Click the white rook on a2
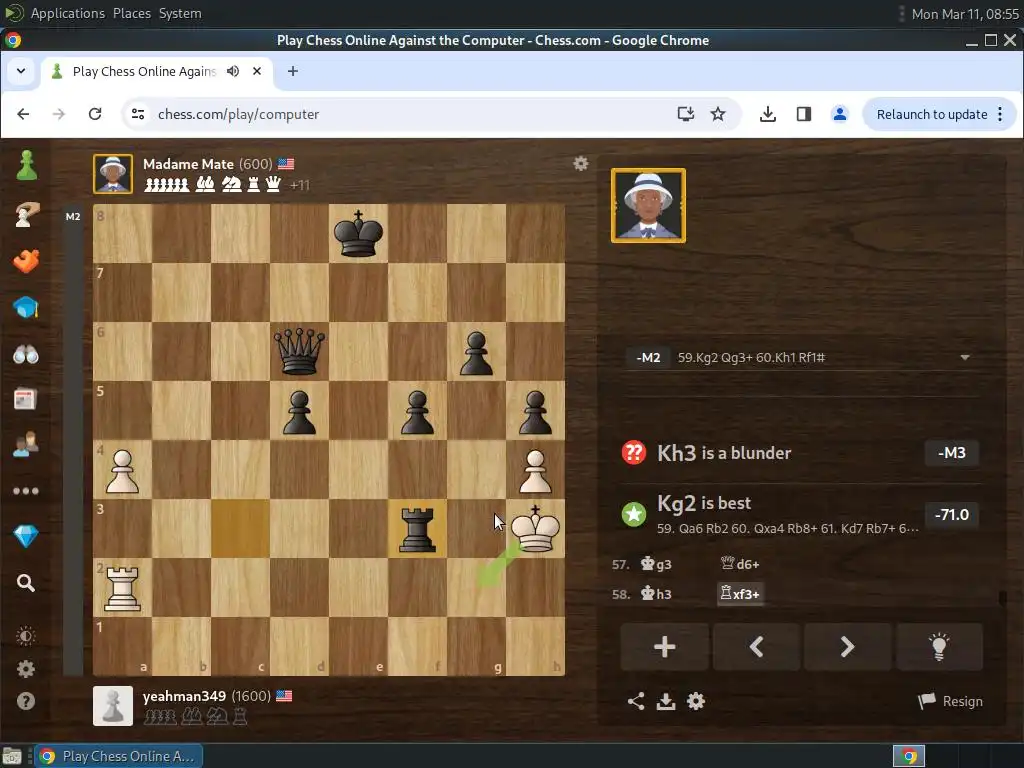Image resolution: width=1024 pixels, height=768 pixels. [x=122, y=587]
